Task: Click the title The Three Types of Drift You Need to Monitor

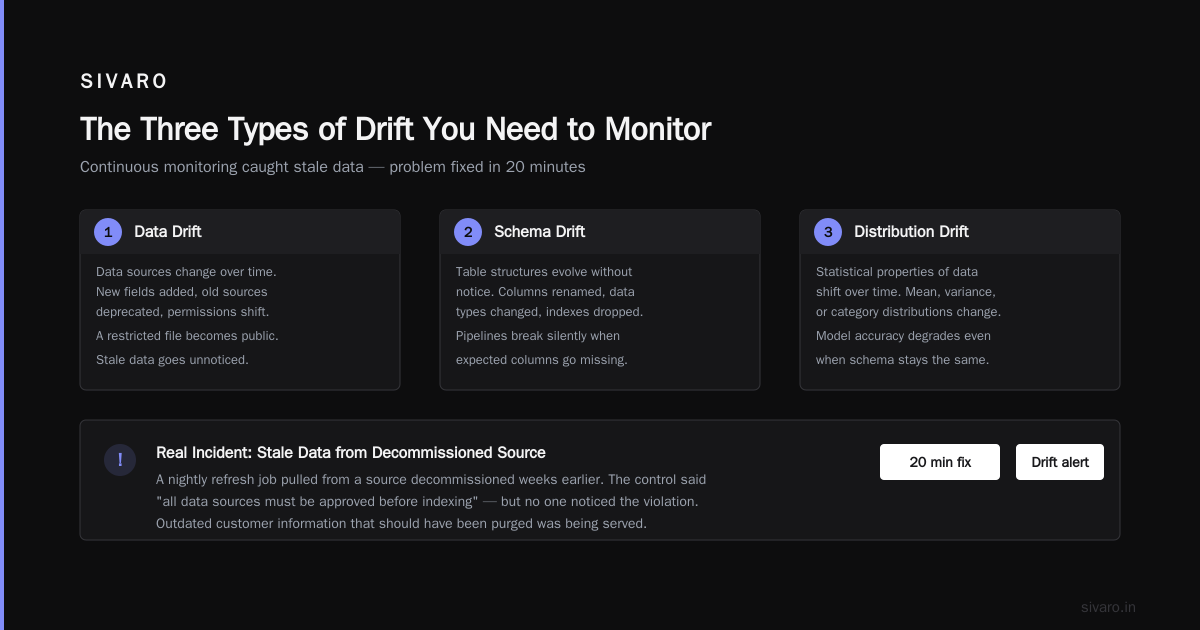Action: tap(396, 129)
